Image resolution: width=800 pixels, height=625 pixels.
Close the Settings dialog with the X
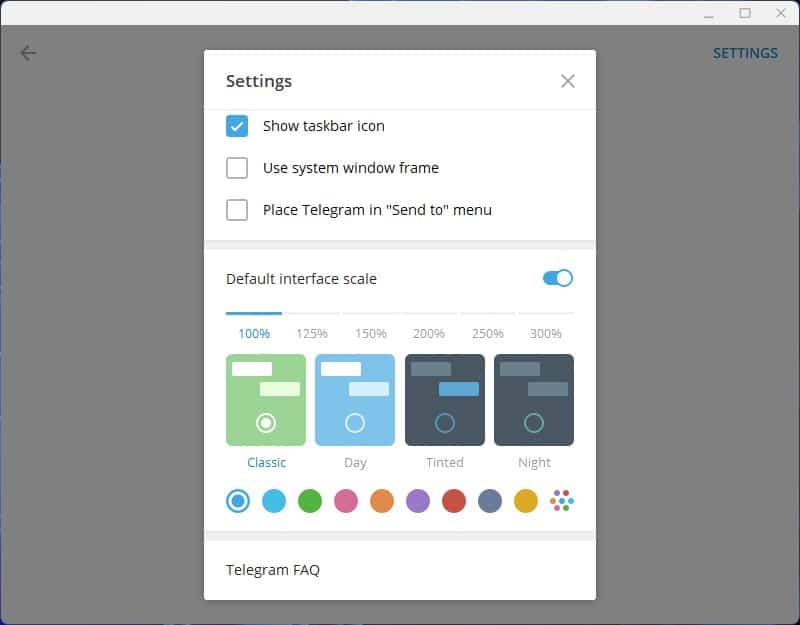coord(567,81)
